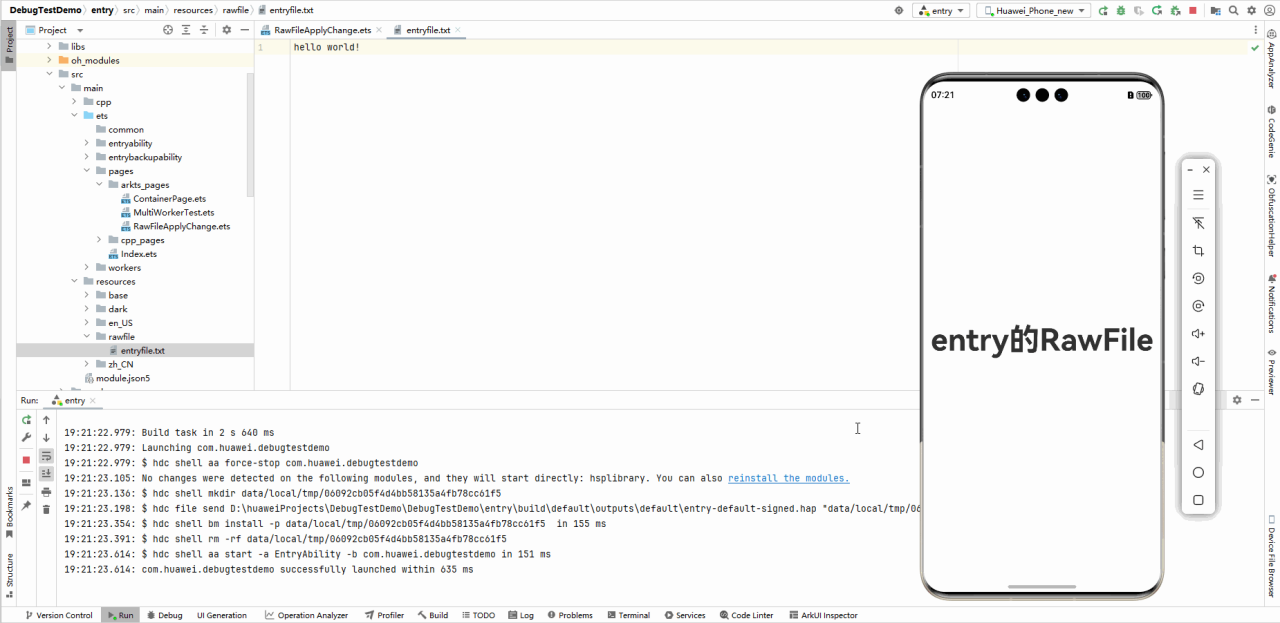Toggle soft-wrap in Run console
The height and width of the screenshot is (623, 1280).
(x=46, y=456)
